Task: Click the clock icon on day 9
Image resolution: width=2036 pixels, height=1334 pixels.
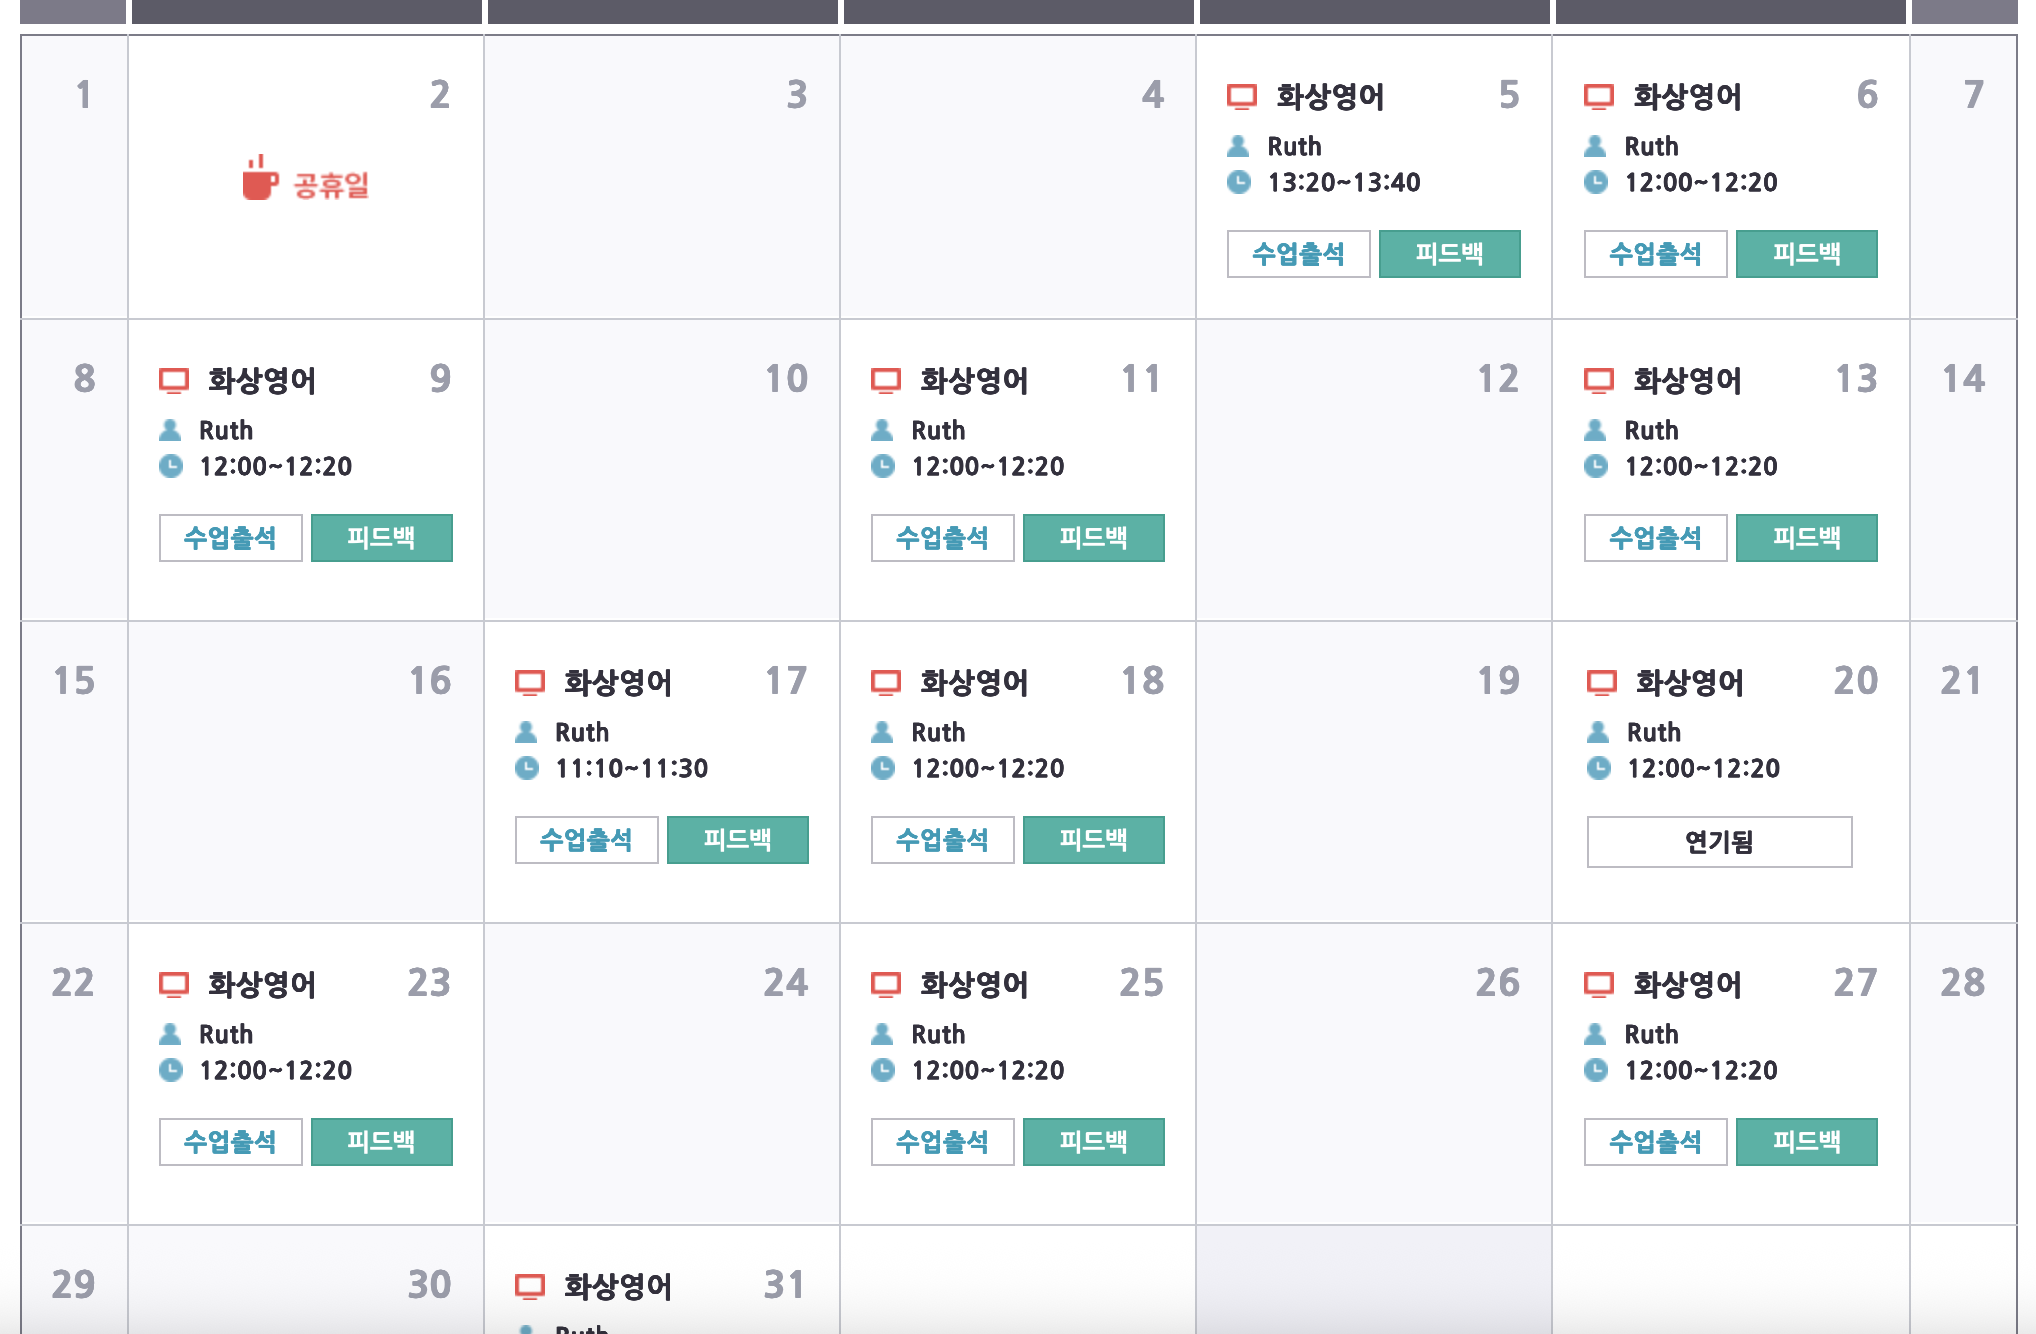Action: [171, 466]
